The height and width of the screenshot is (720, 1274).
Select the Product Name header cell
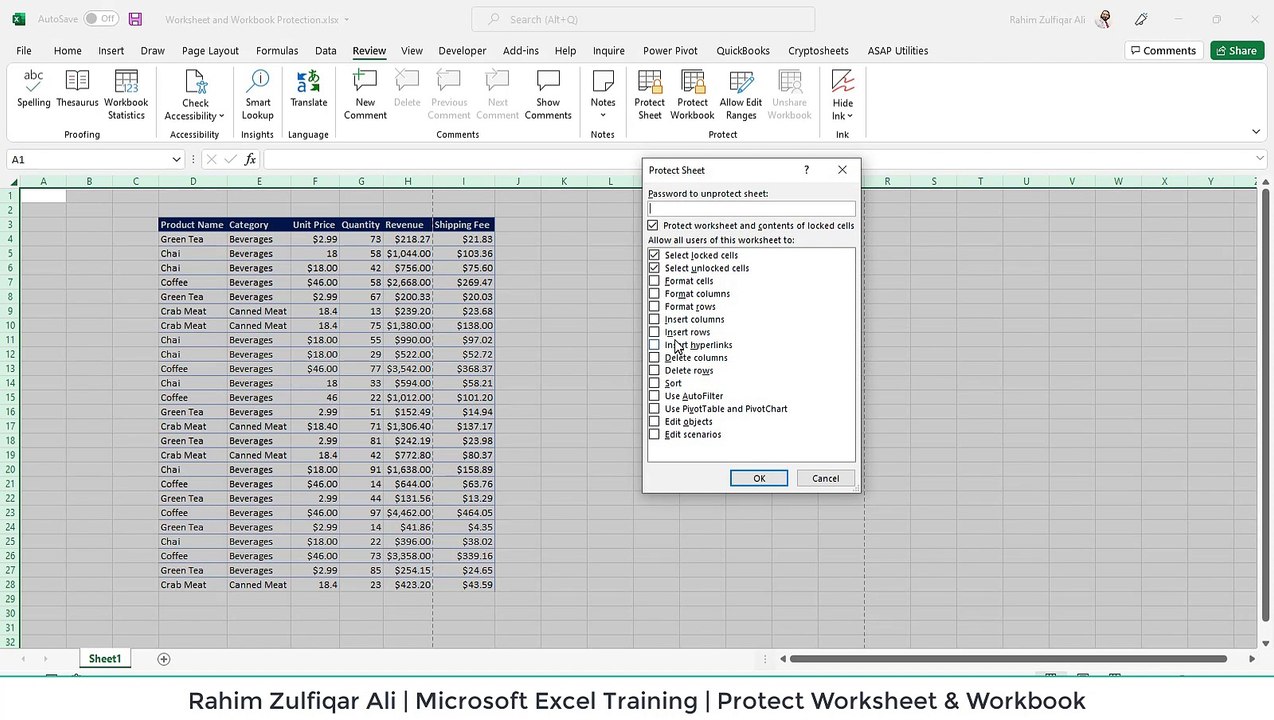192,225
